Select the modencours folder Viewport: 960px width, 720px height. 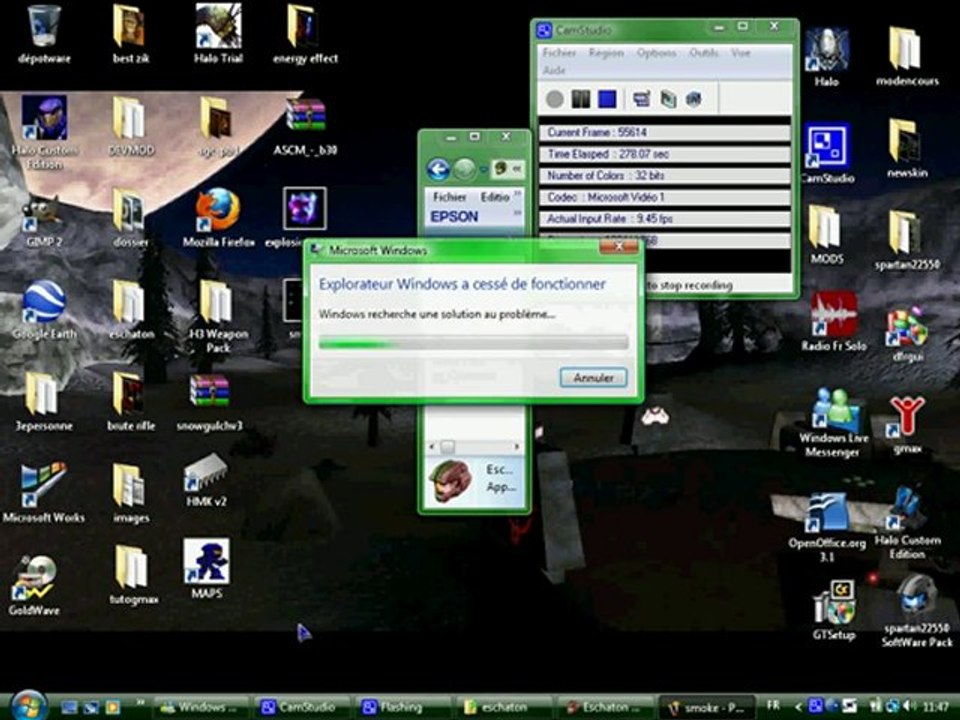coord(907,57)
